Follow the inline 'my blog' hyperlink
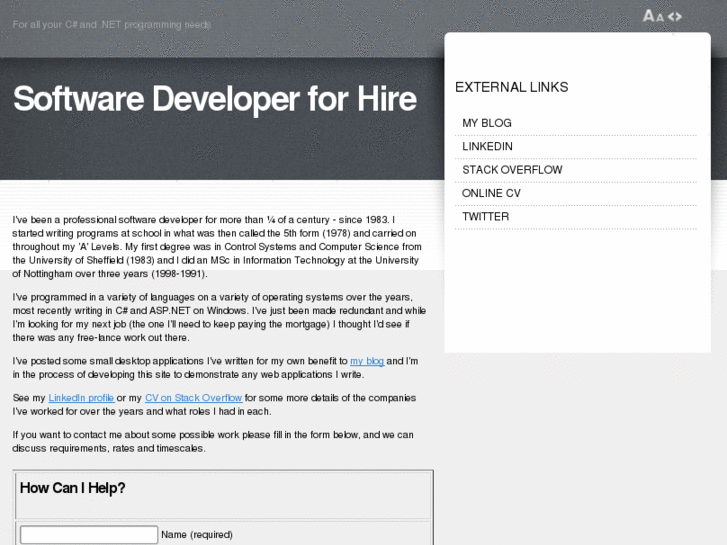The image size is (727, 545). [366, 361]
